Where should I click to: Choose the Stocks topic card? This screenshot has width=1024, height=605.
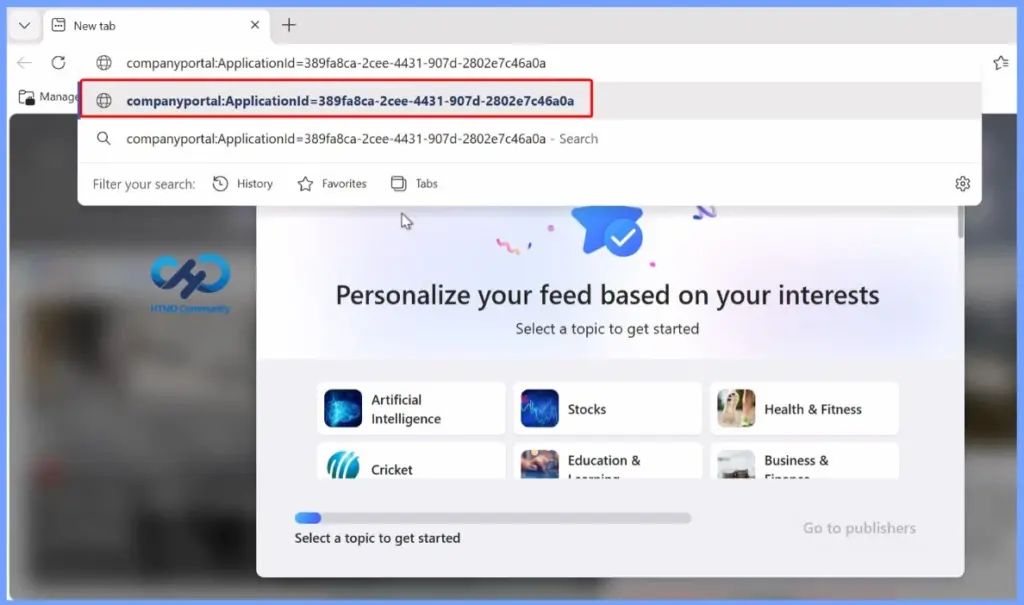tap(607, 409)
